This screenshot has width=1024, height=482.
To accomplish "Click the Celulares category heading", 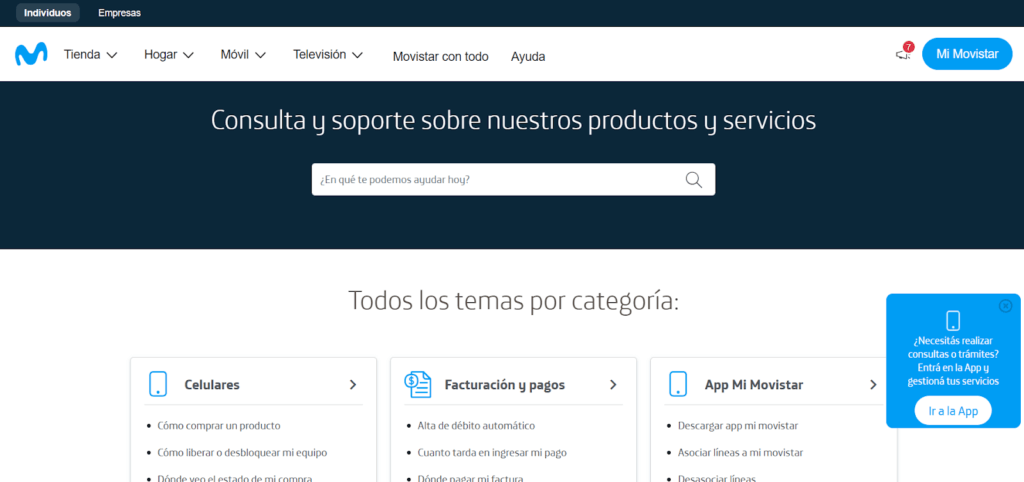I will [x=212, y=385].
